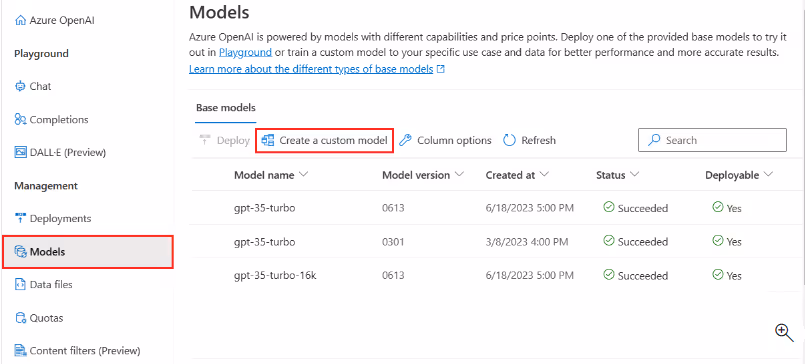Click external link icon after Learn more
The height and width of the screenshot is (364, 805).
[440, 69]
